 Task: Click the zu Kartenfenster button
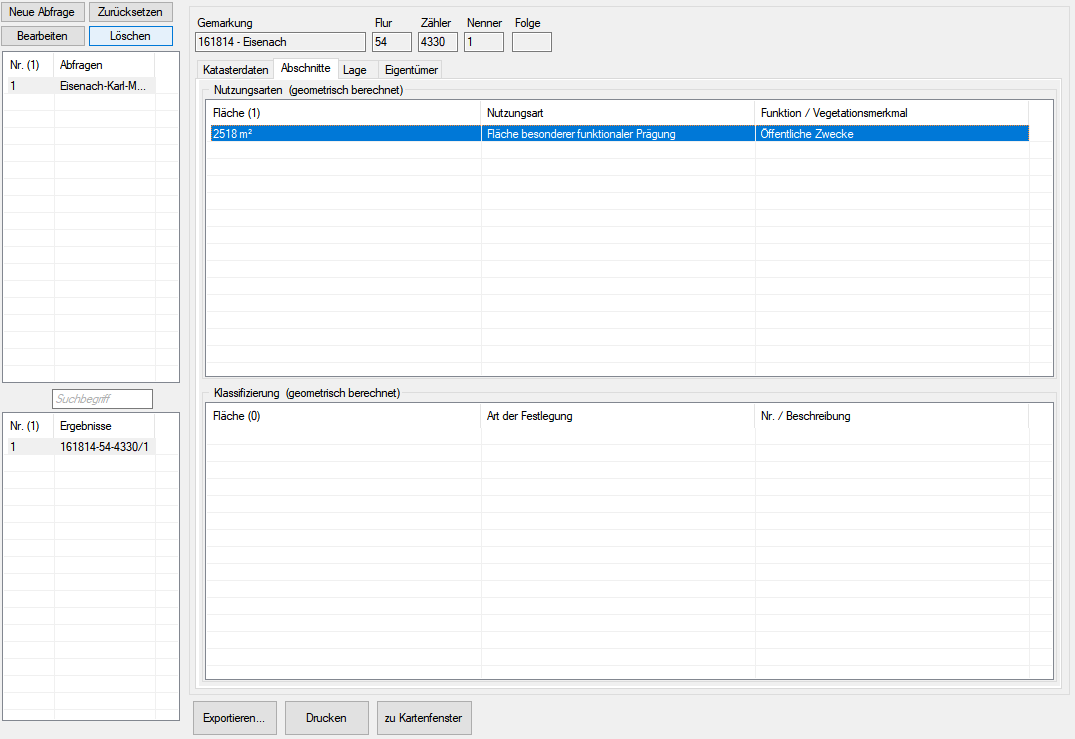(425, 718)
